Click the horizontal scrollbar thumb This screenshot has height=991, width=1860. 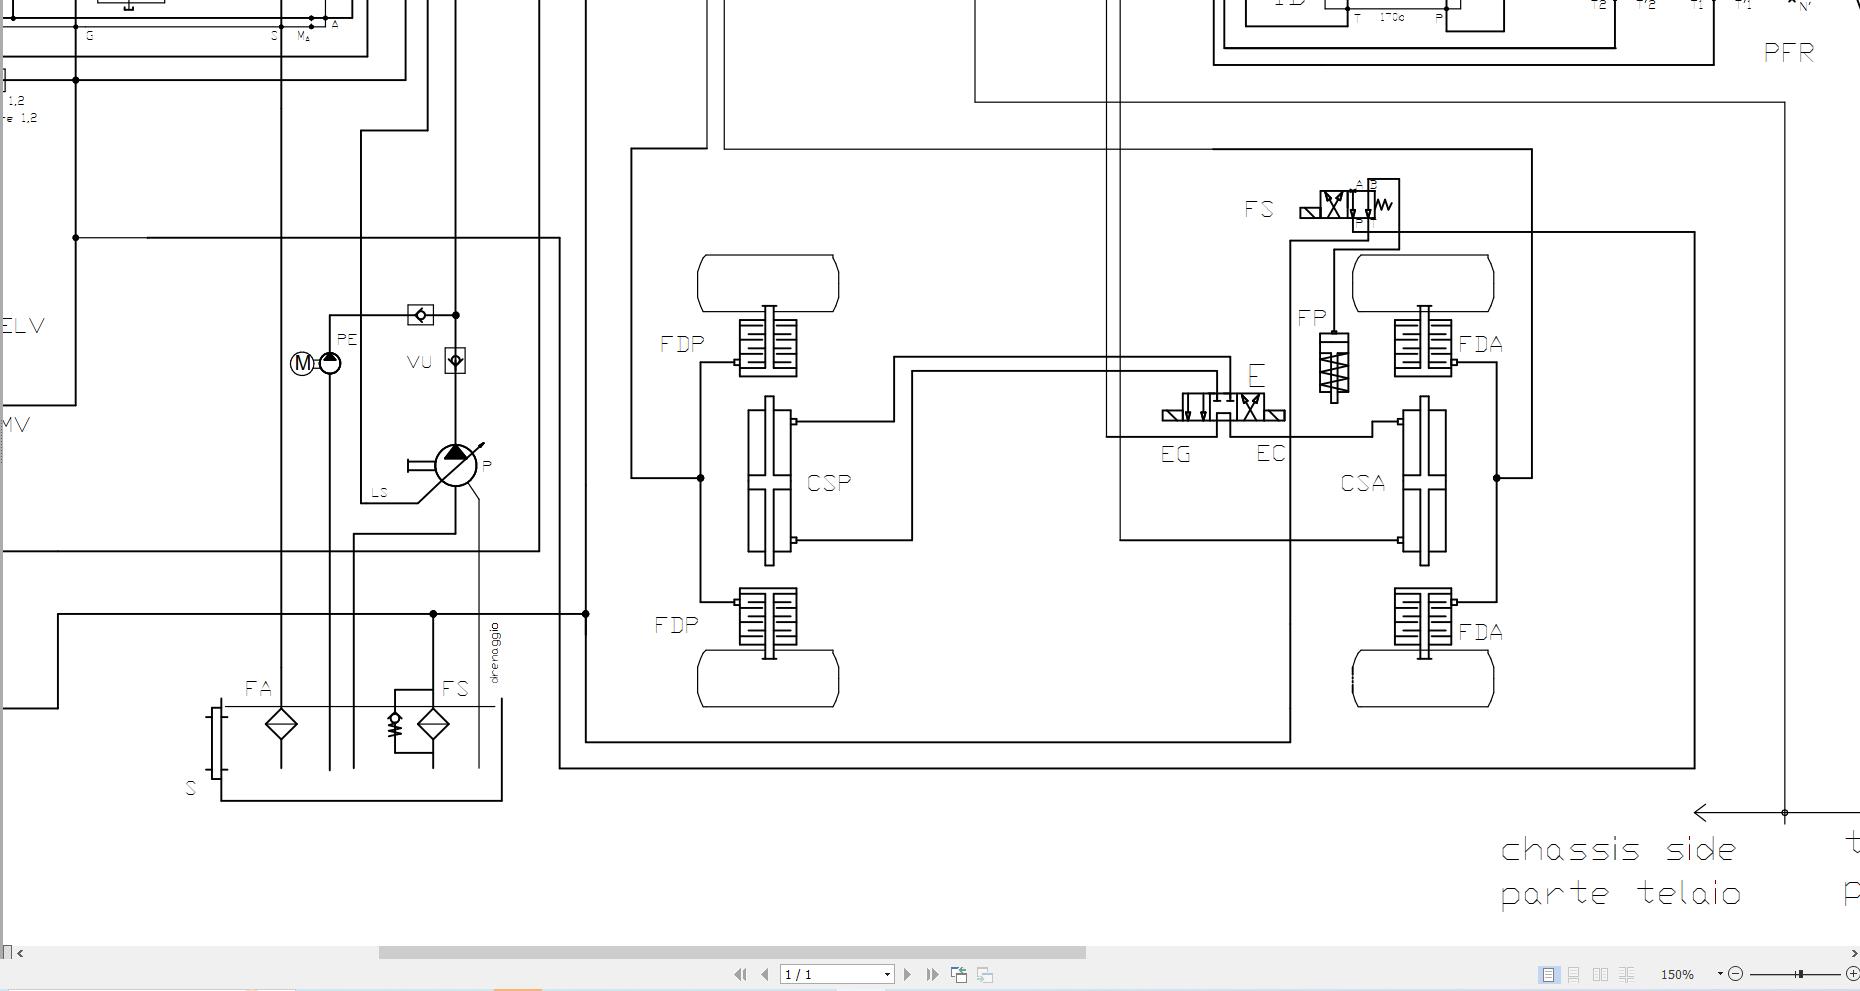tap(732, 953)
